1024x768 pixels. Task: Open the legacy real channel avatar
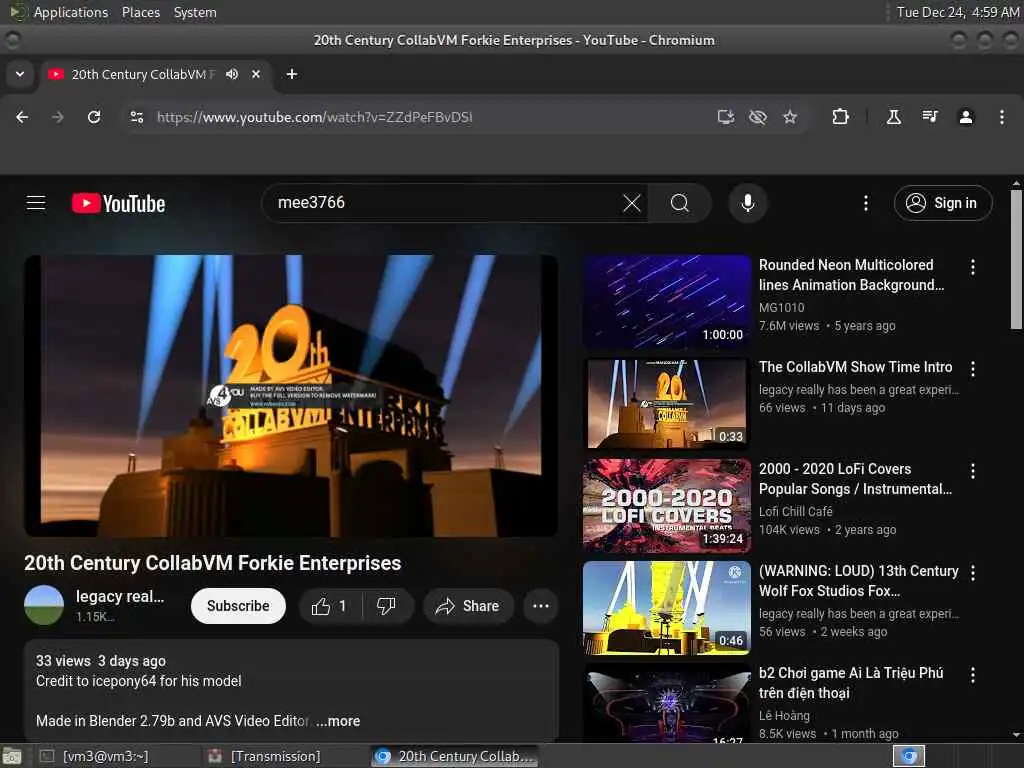tap(44, 605)
